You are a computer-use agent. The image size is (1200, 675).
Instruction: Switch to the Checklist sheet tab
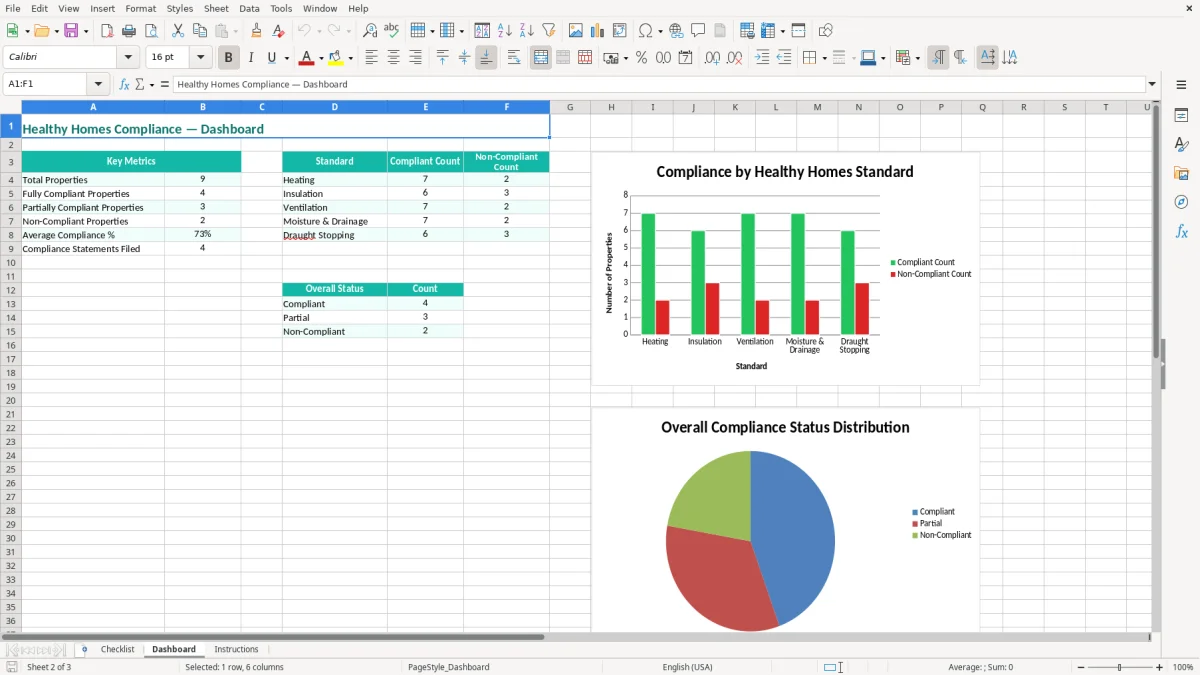tap(117, 649)
